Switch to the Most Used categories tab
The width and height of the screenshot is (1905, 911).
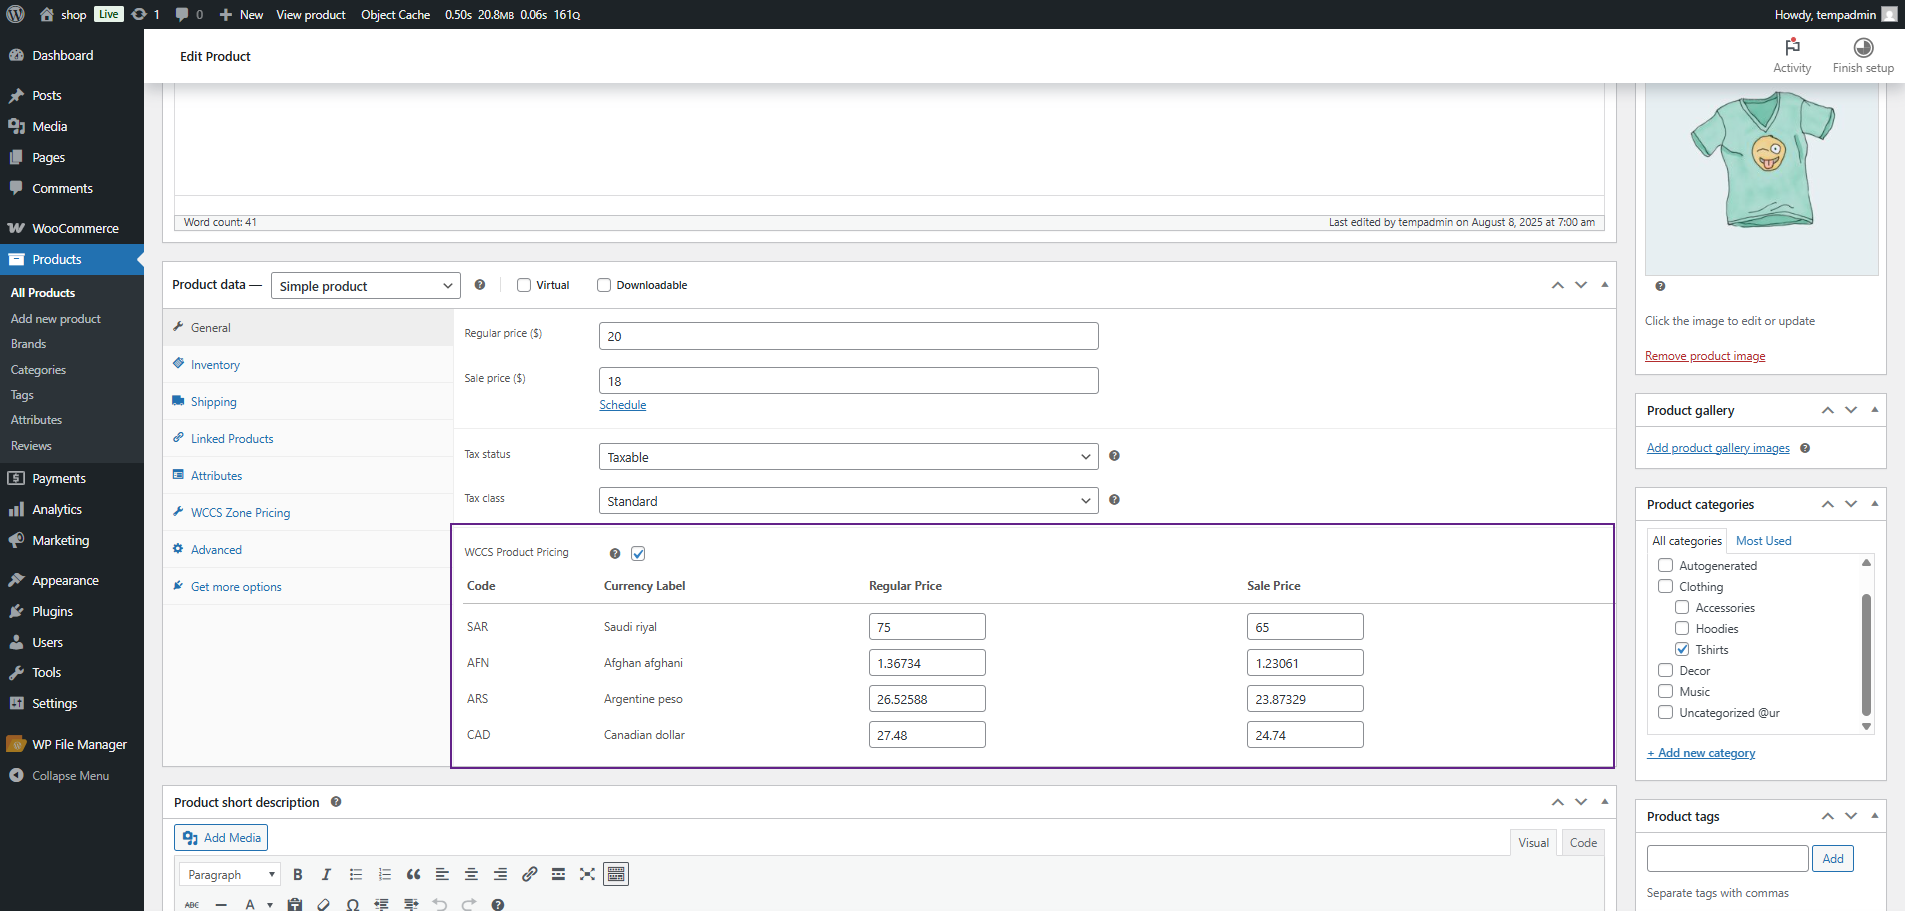click(1763, 541)
